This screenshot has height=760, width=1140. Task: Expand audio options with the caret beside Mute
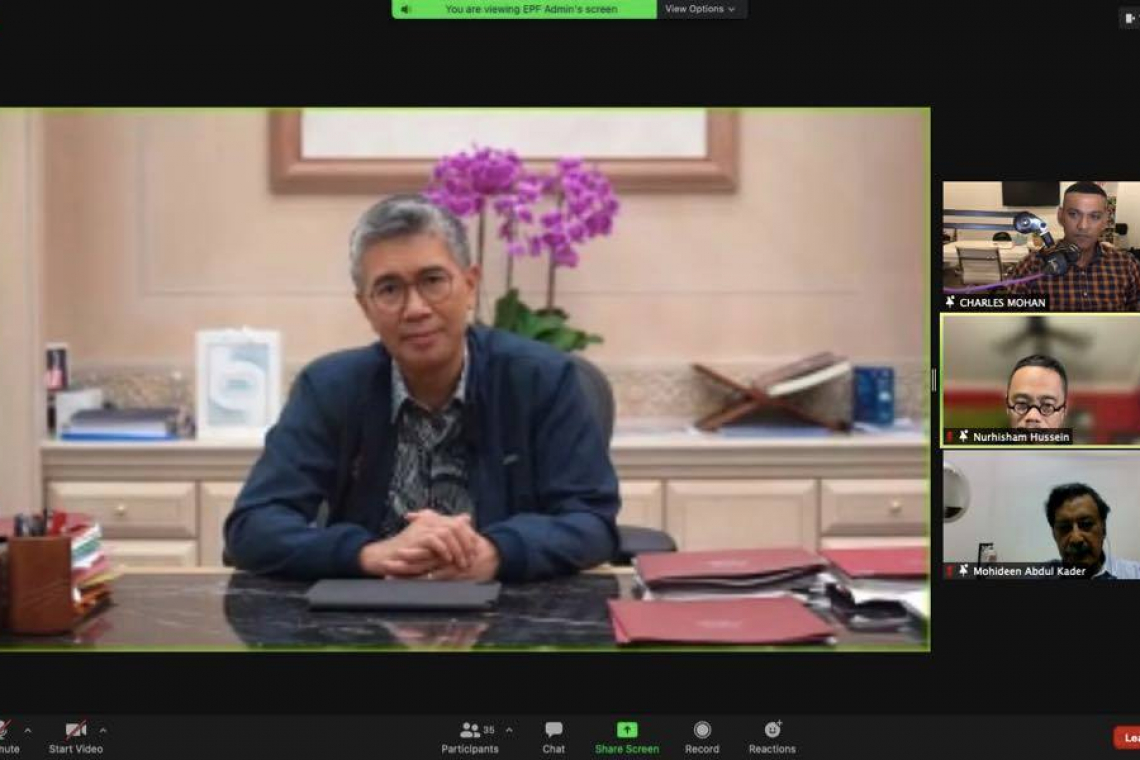click(30, 731)
